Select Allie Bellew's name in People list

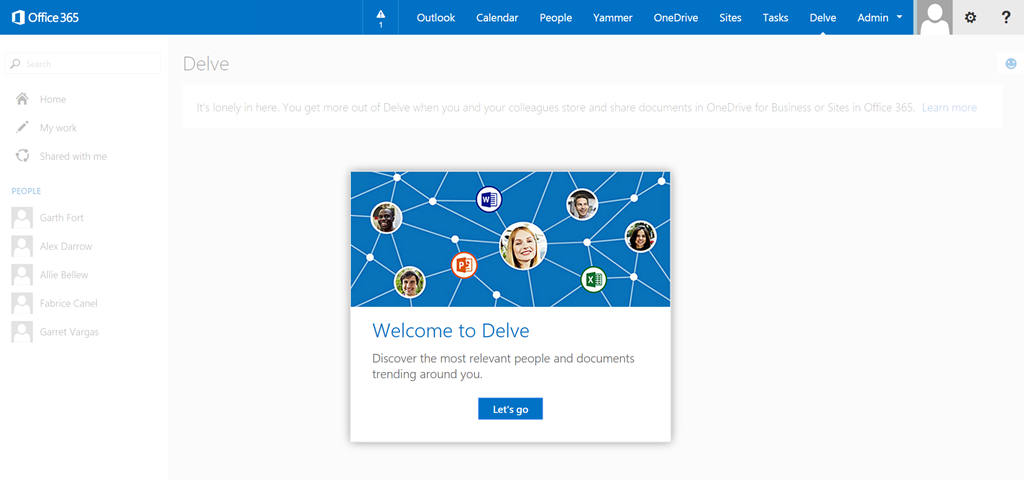point(64,275)
